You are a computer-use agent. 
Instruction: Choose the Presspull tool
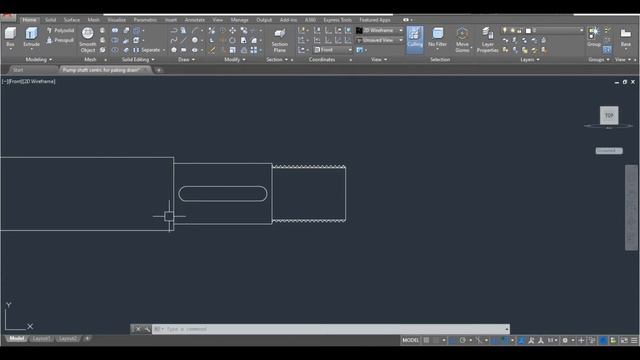pos(60,40)
